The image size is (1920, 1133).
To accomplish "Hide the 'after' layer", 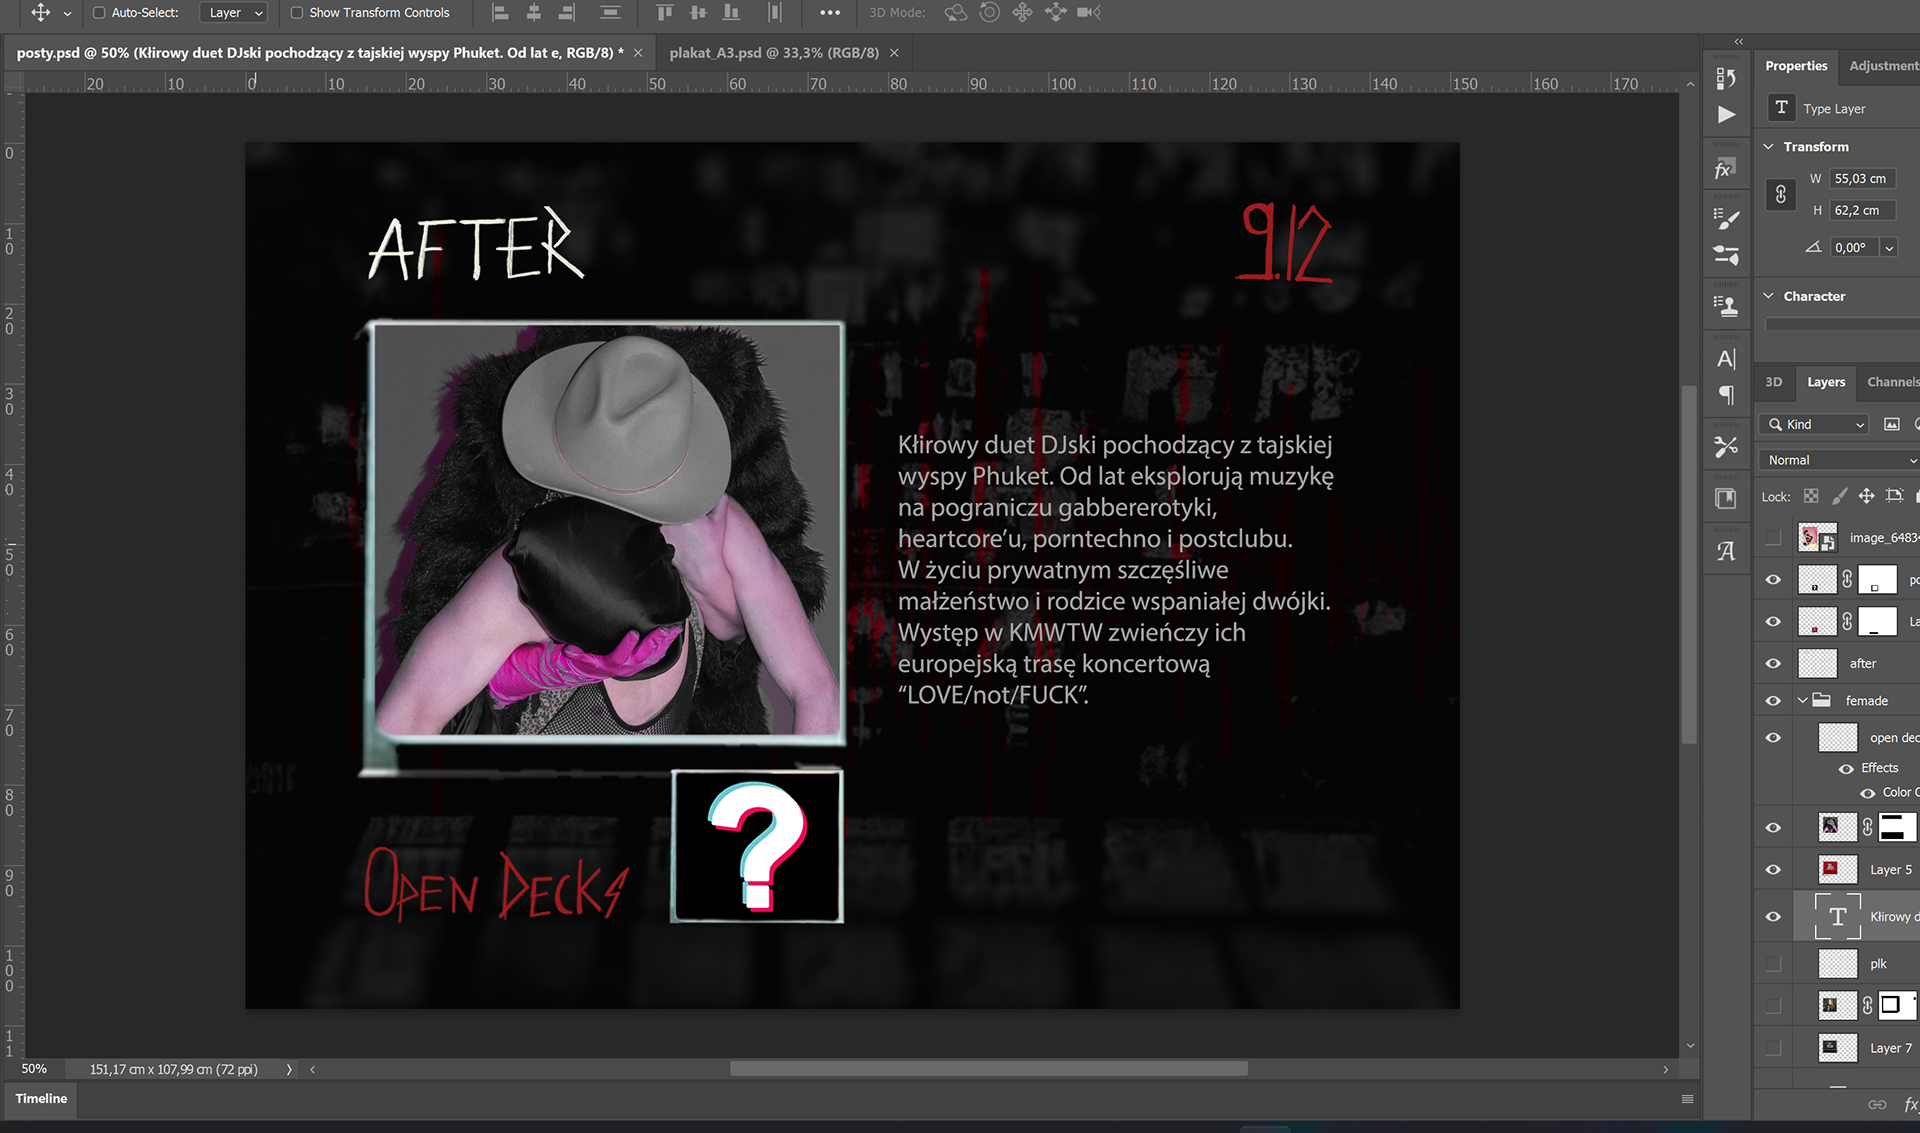I will coord(1773,663).
